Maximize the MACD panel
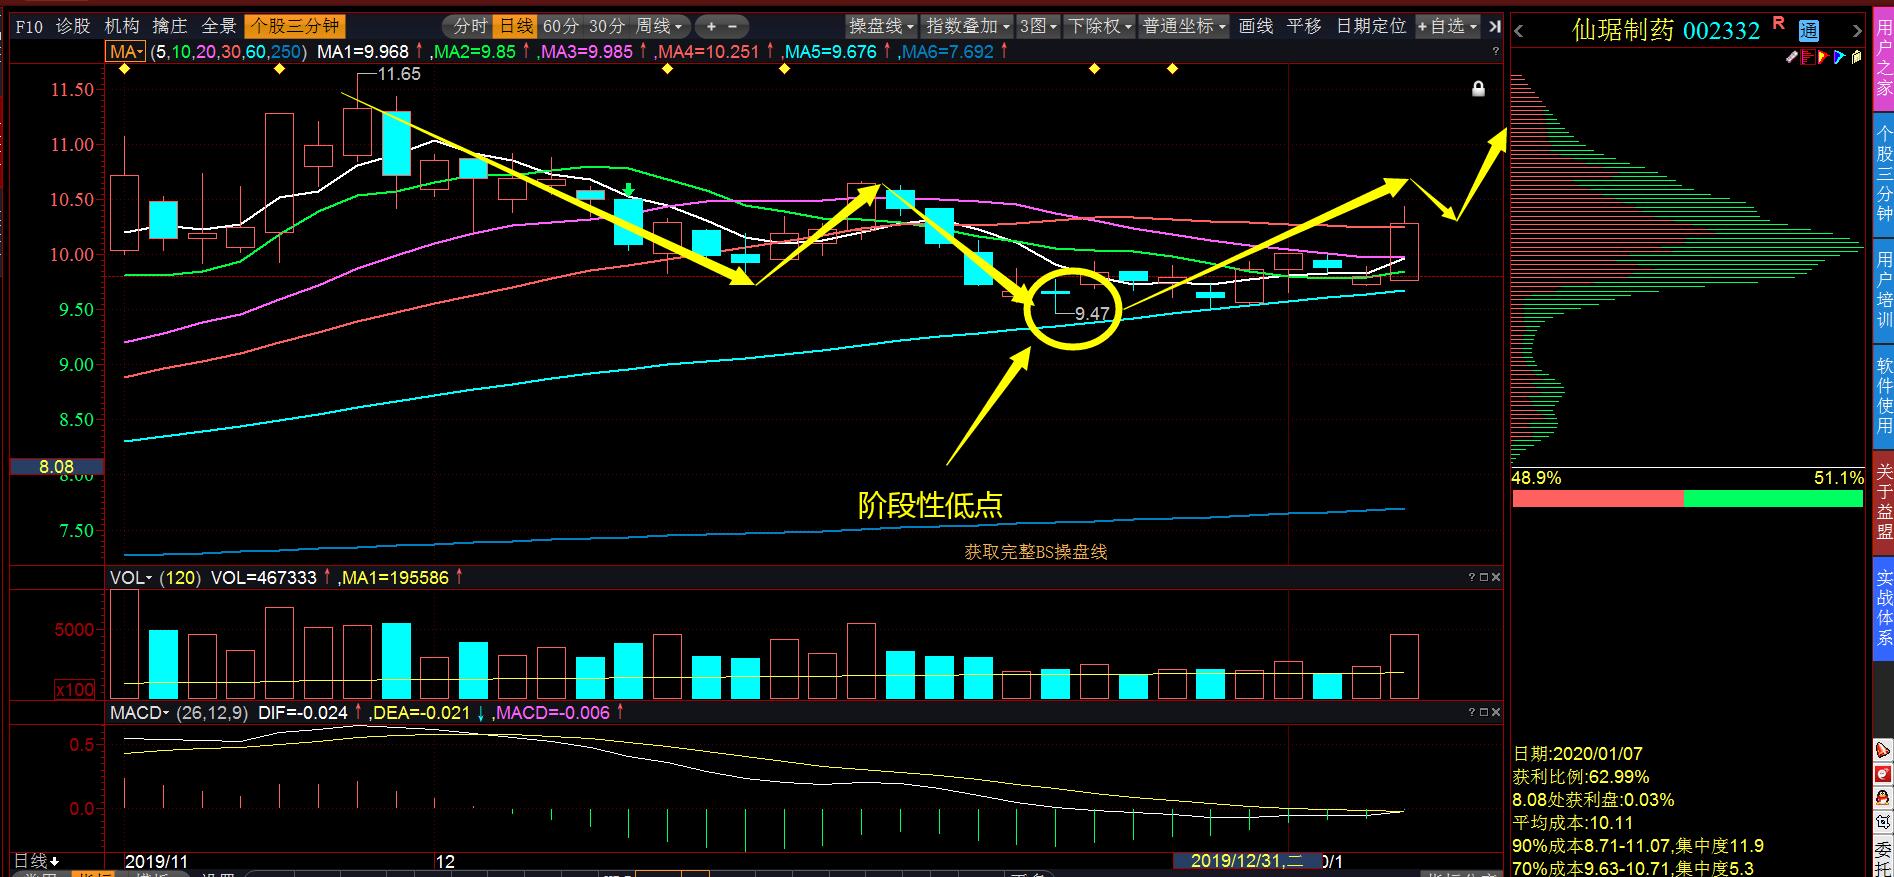Image resolution: width=1894 pixels, height=877 pixels. 1484,712
